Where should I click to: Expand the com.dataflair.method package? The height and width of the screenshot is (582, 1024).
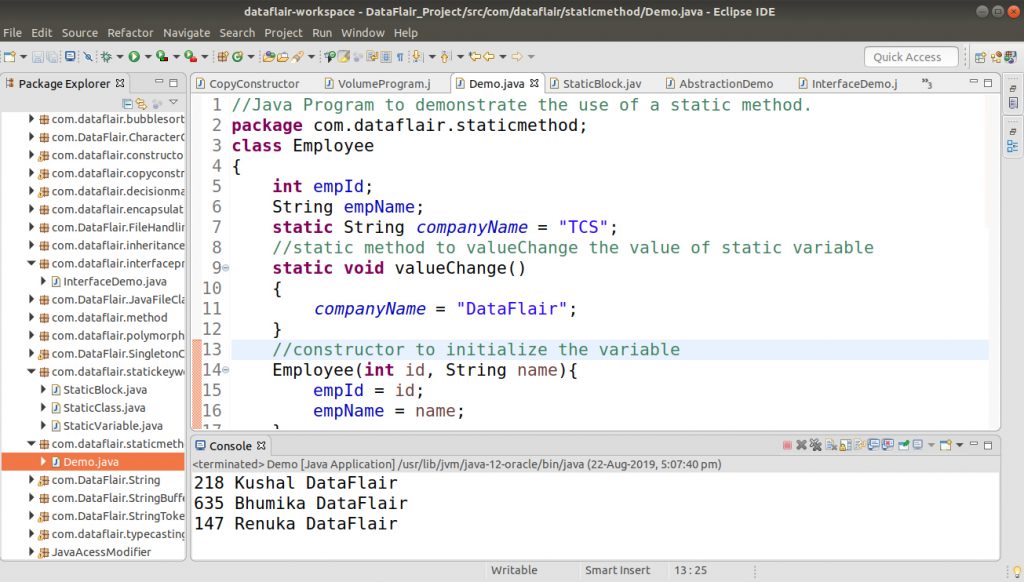[31, 316]
